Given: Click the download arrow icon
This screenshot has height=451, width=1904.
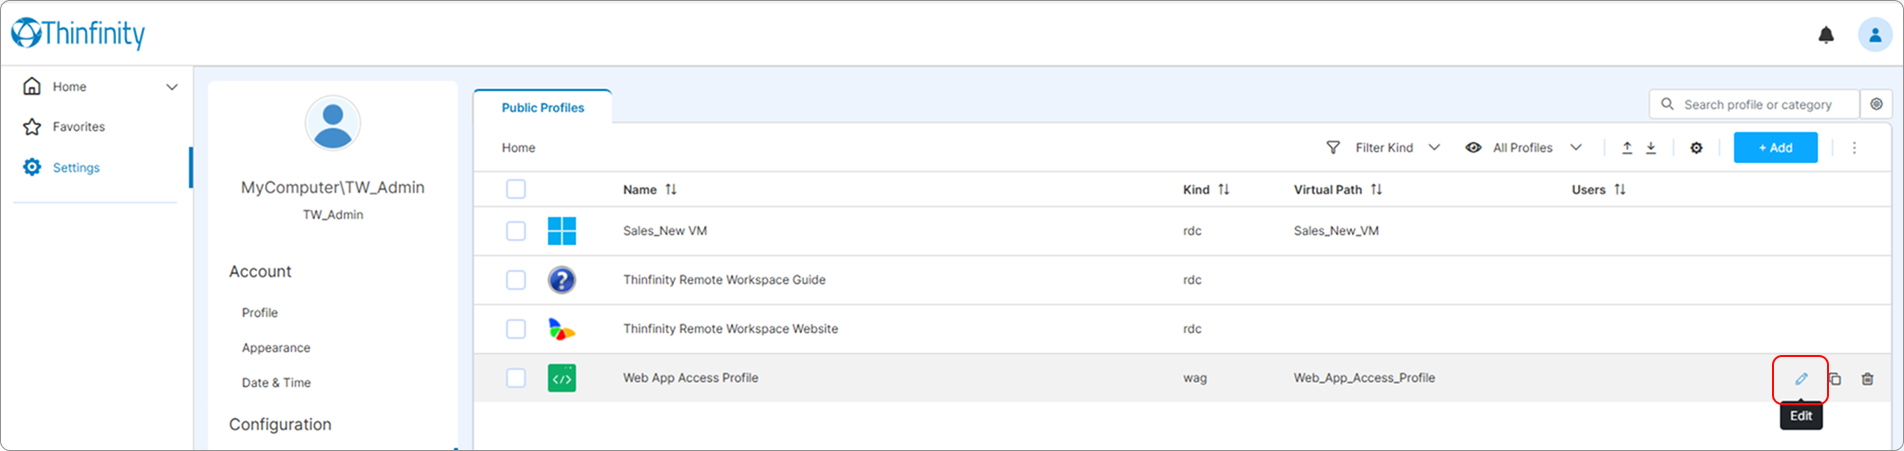Looking at the screenshot, I should point(1651,148).
